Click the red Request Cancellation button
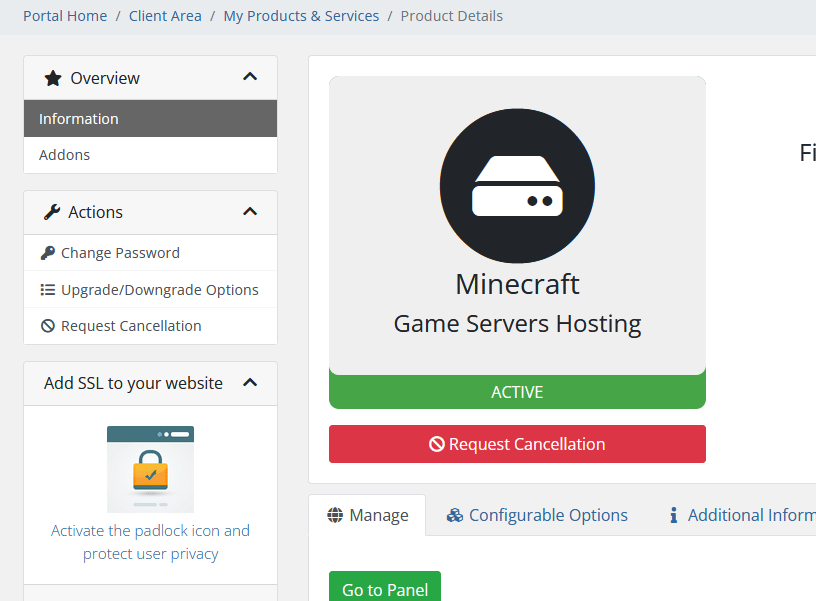This screenshot has height=601, width=816. point(517,444)
